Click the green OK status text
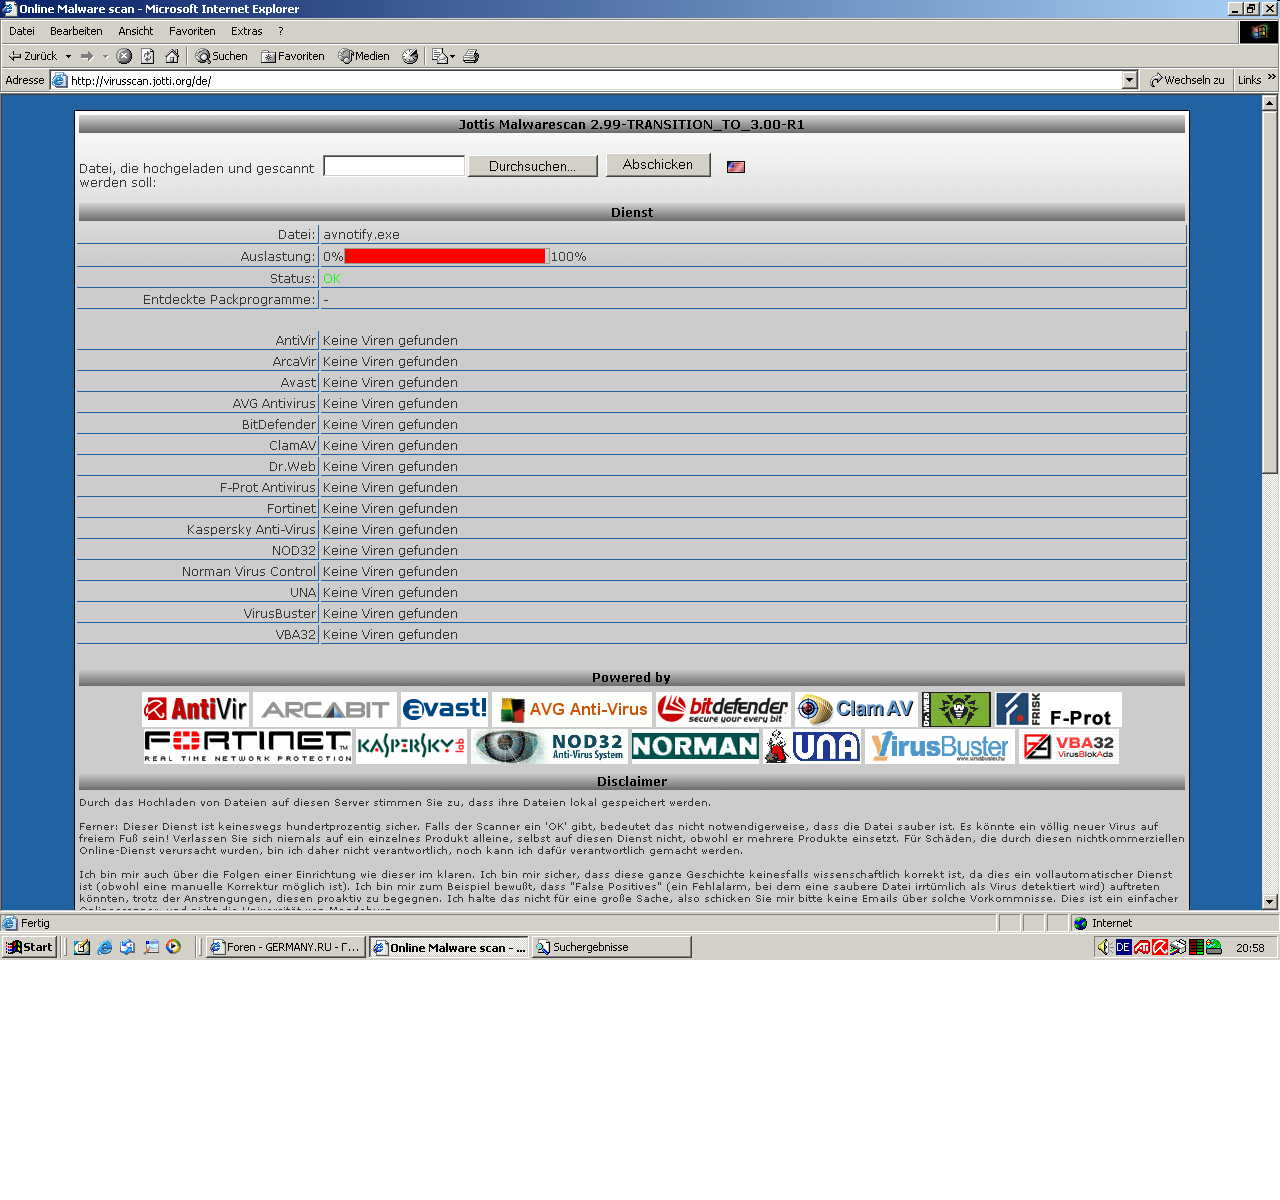 (x=332, y=279)
